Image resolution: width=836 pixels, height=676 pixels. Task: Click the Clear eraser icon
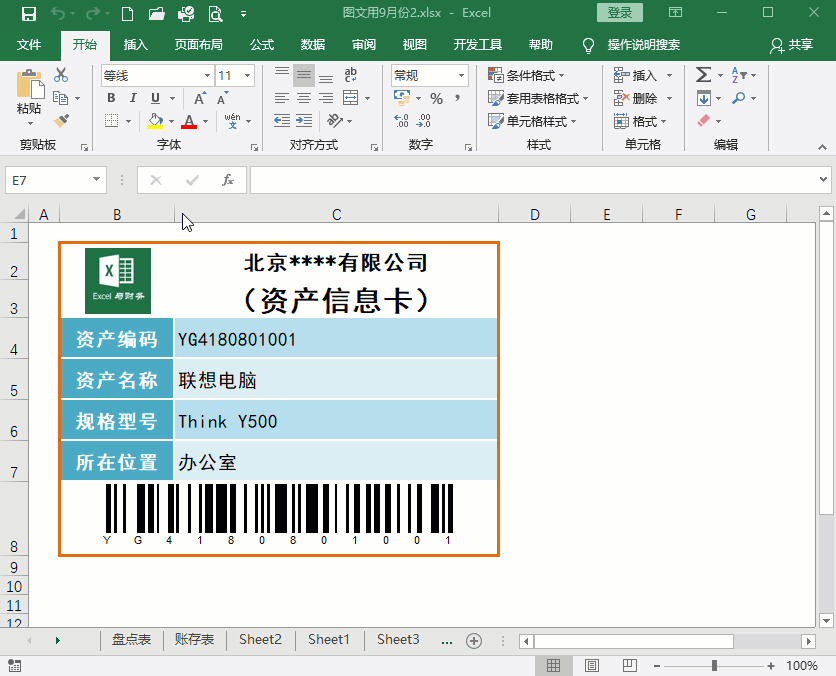point(704,121)
